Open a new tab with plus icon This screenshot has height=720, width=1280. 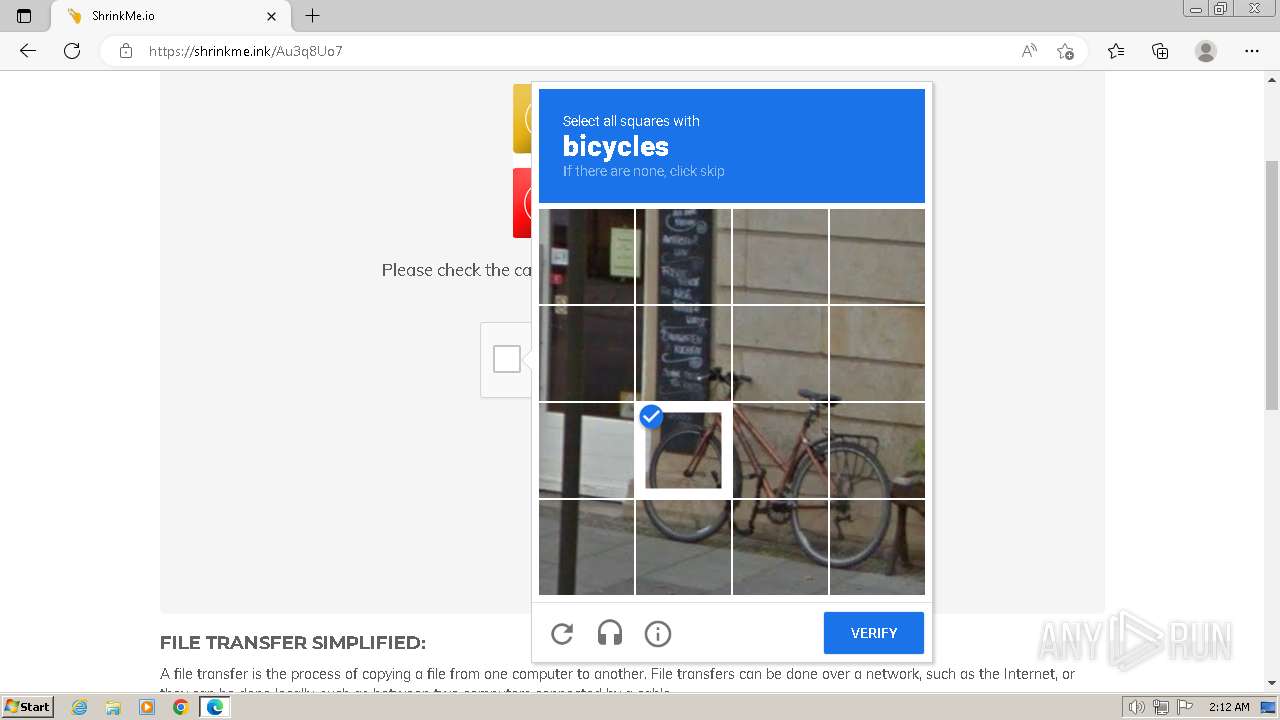click(312, 16)
